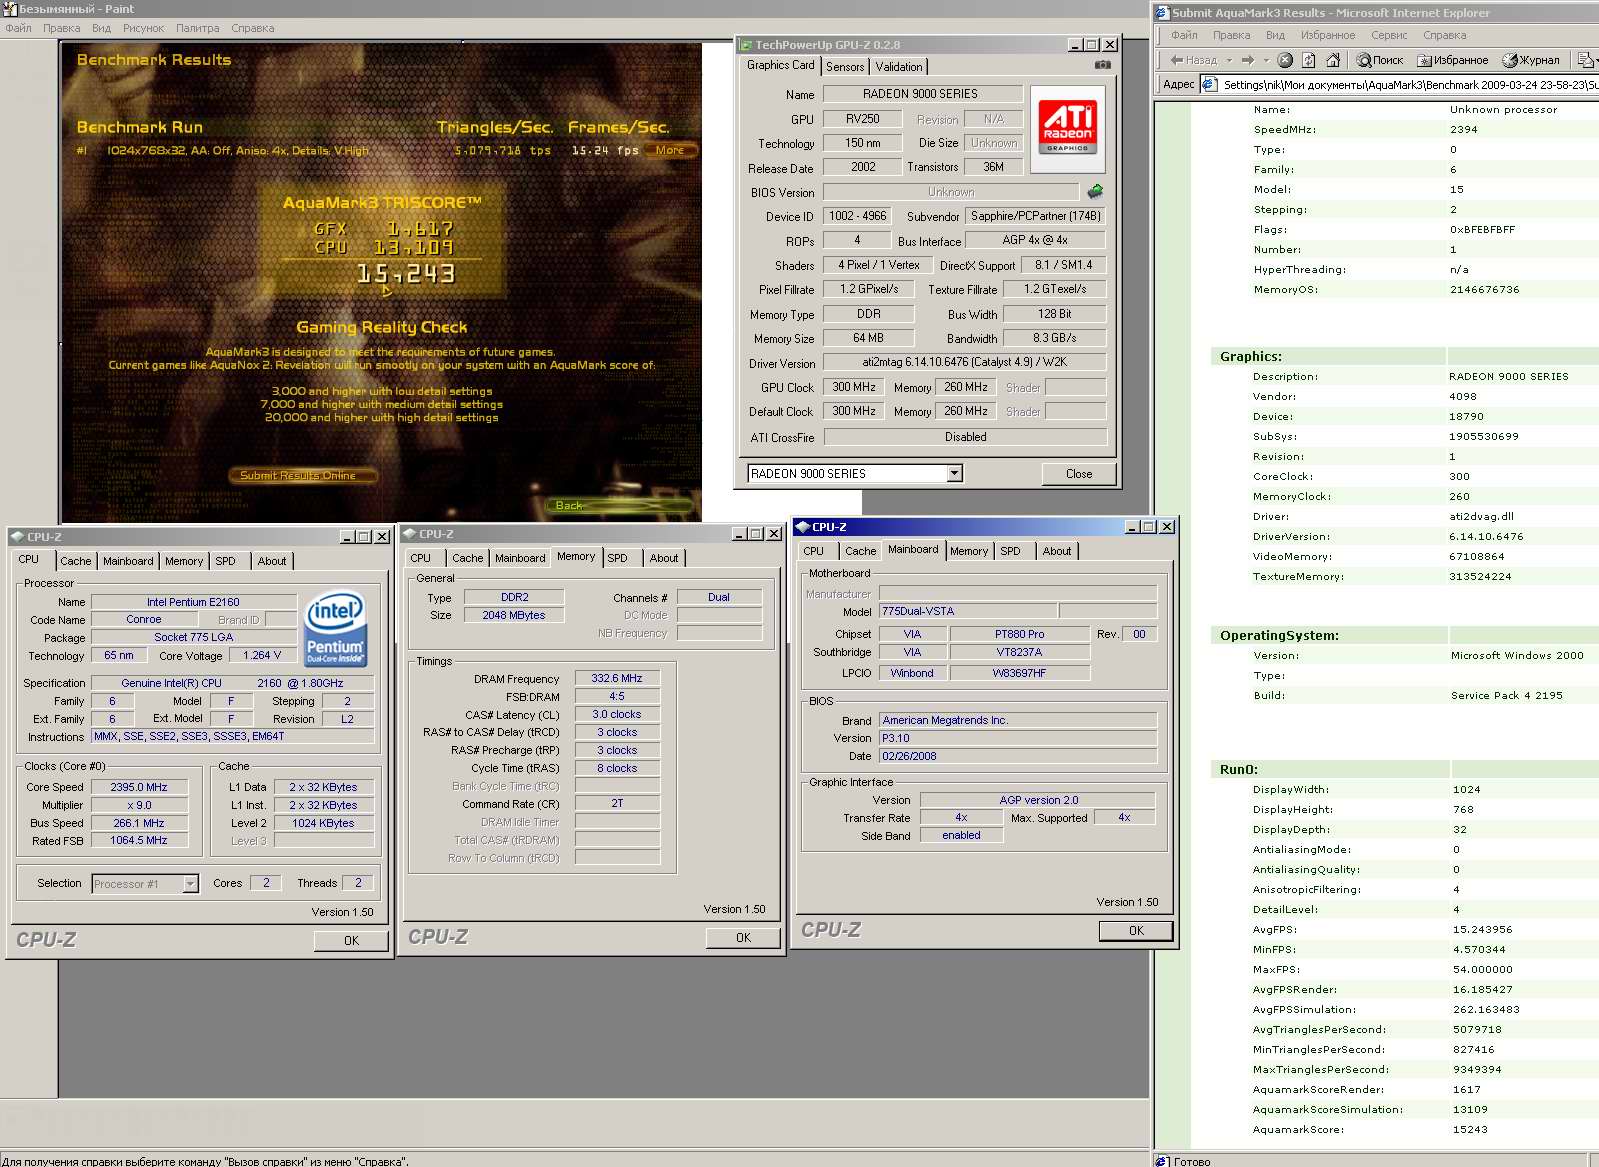The height and width of the screenshot is (1167, 1599).
Task: Open About tab in CPU-Z Mainboard window
Action: [1056, 551]
